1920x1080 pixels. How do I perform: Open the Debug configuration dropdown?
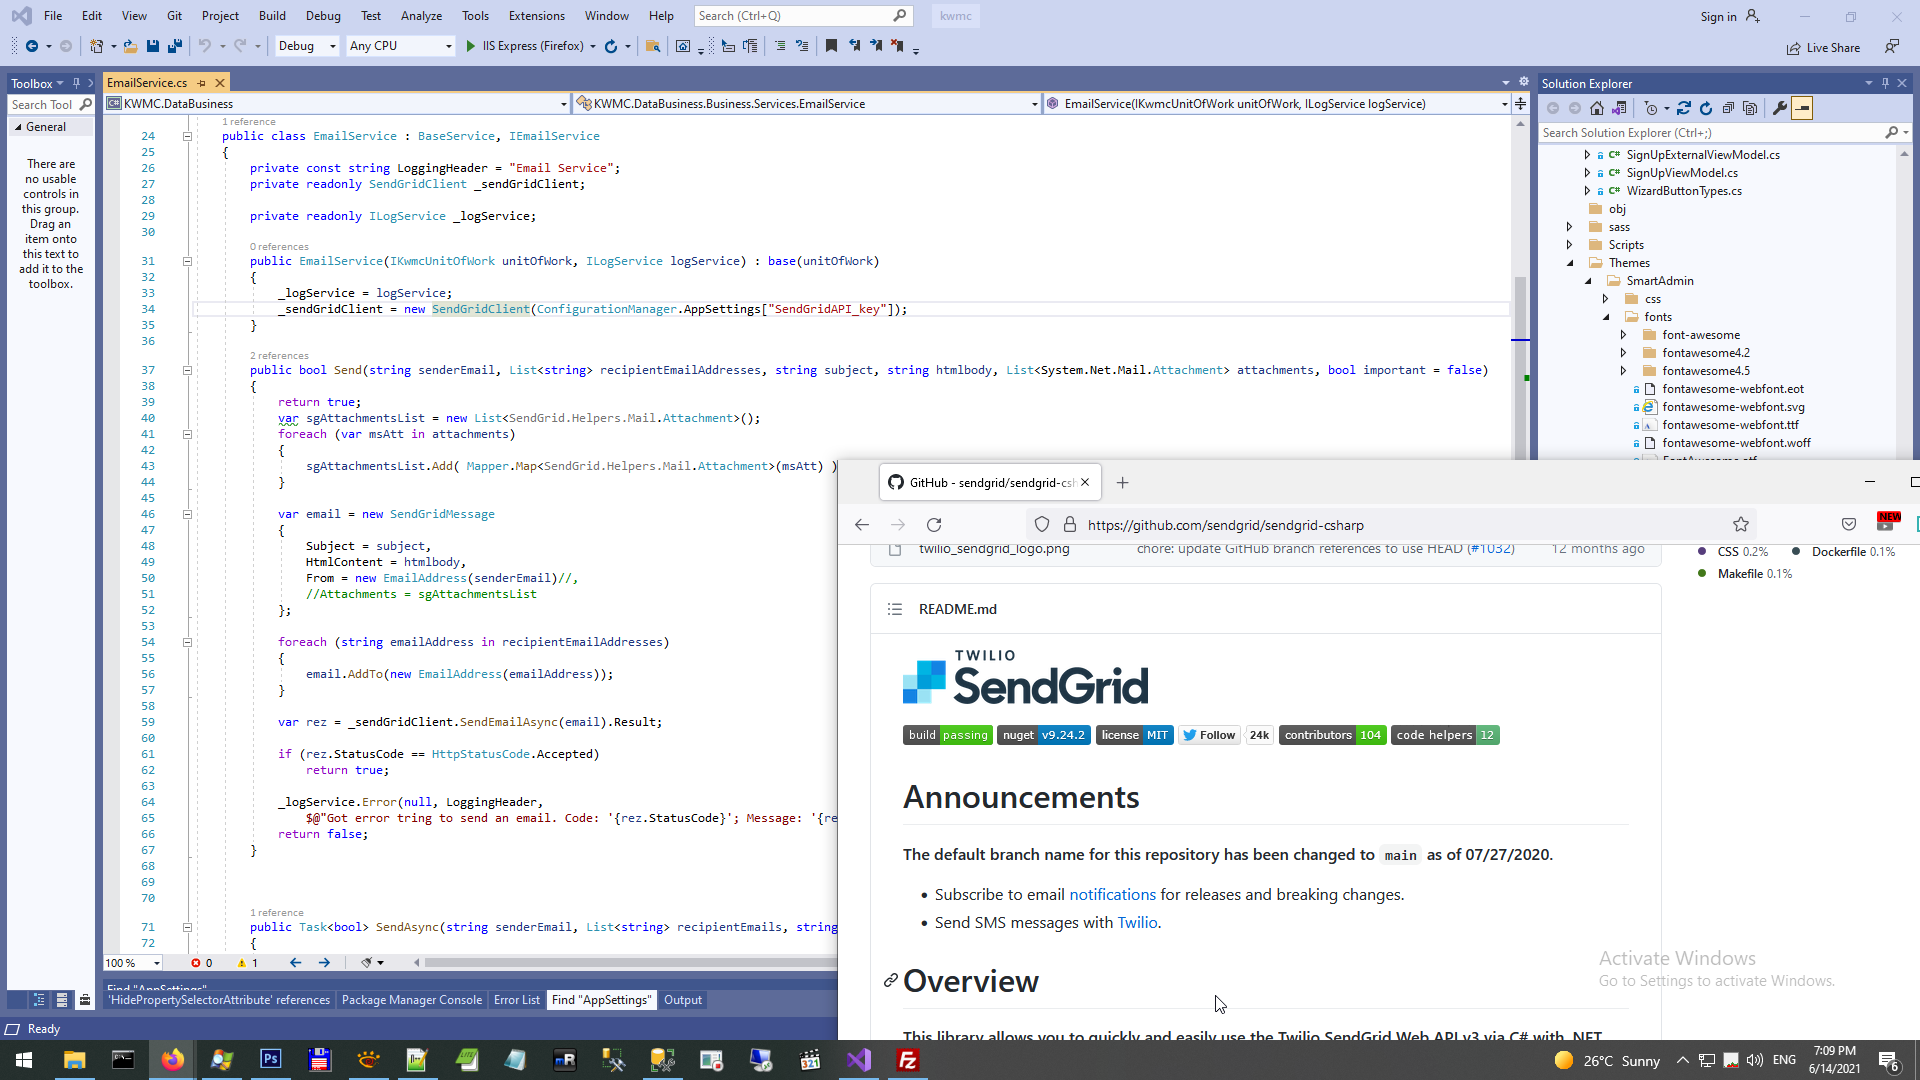click(307, 46)
